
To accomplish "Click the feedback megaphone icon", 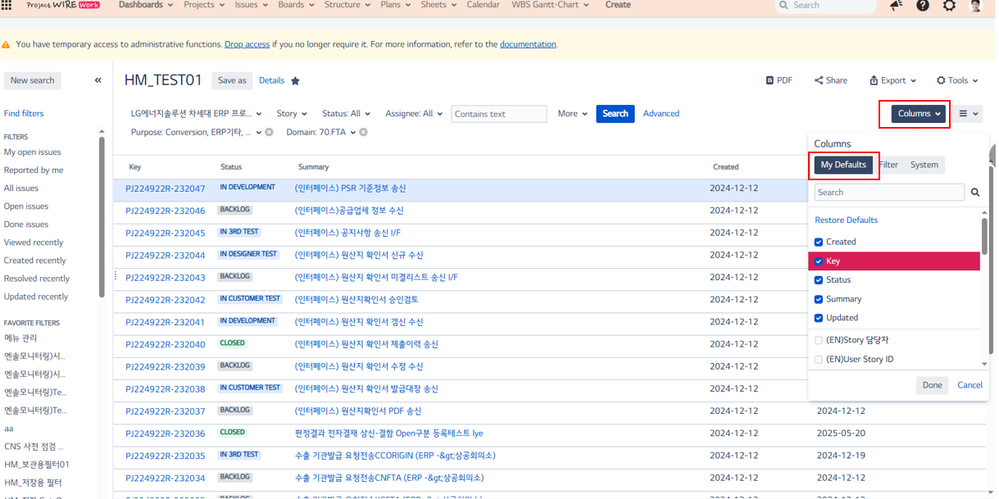I will point(896,5).
